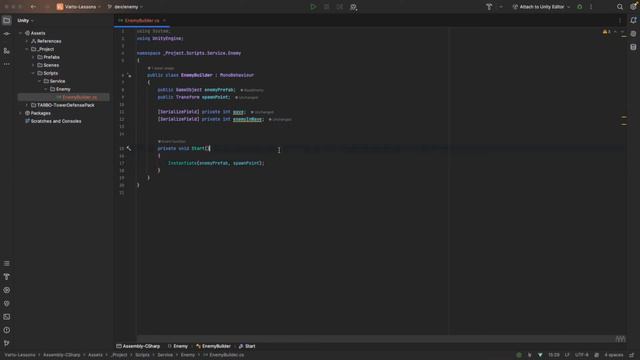Expand the Prefabs folder
Image resolution: width=640 pixels, height=360 pixels.
(33, 57)
